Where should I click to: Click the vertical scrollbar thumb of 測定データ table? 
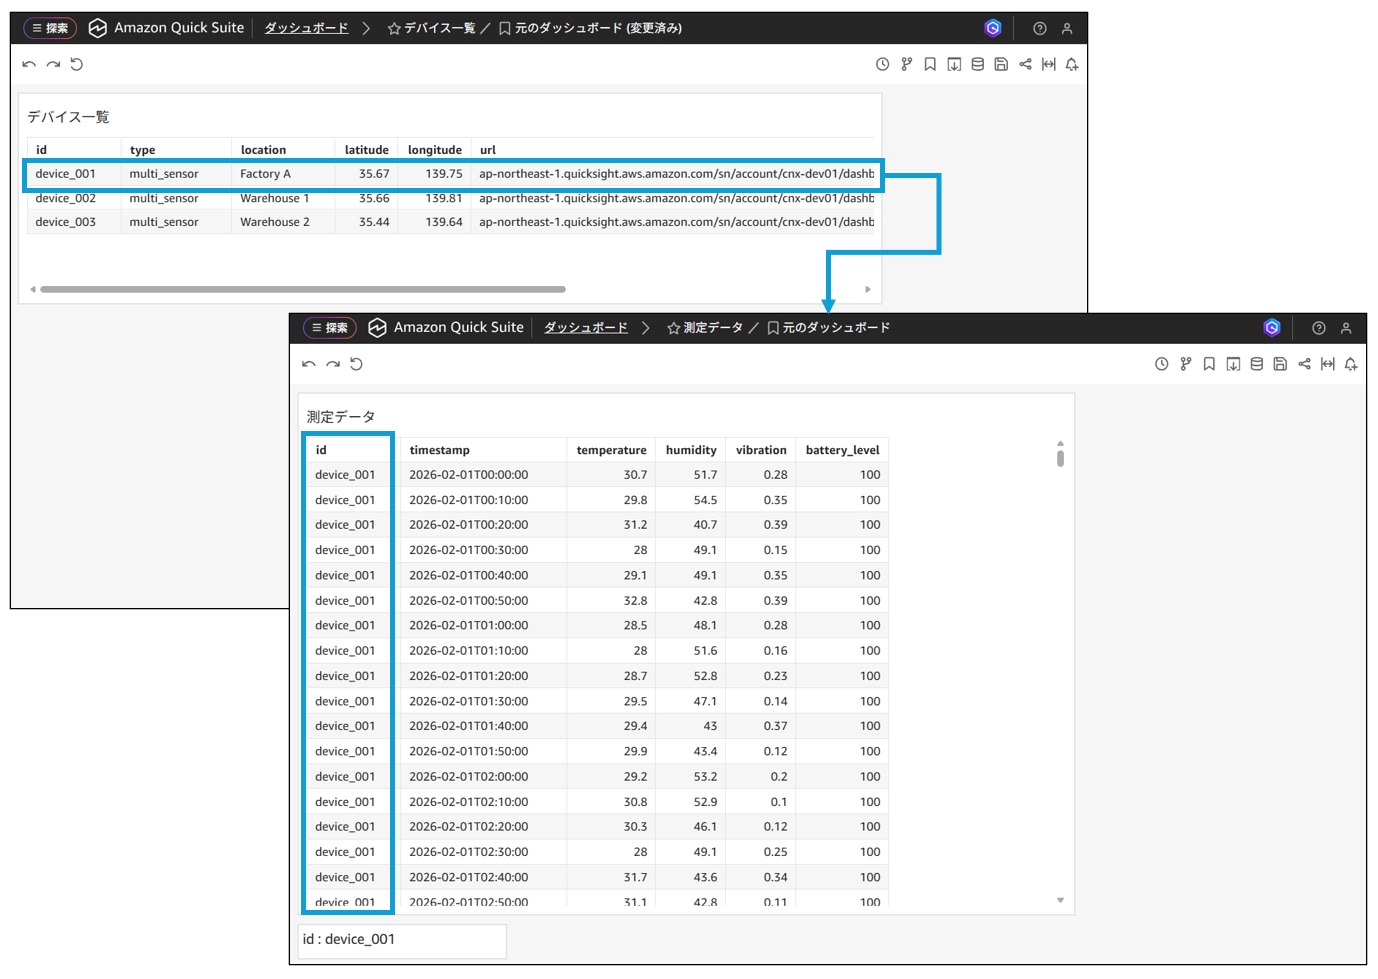coord(1060,458)
